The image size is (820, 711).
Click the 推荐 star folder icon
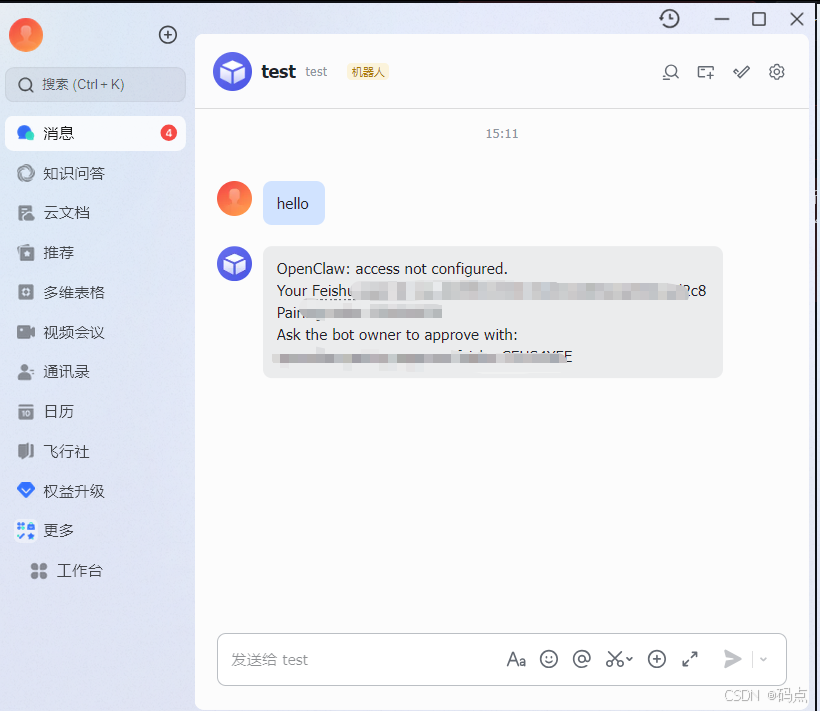[26, 253]
